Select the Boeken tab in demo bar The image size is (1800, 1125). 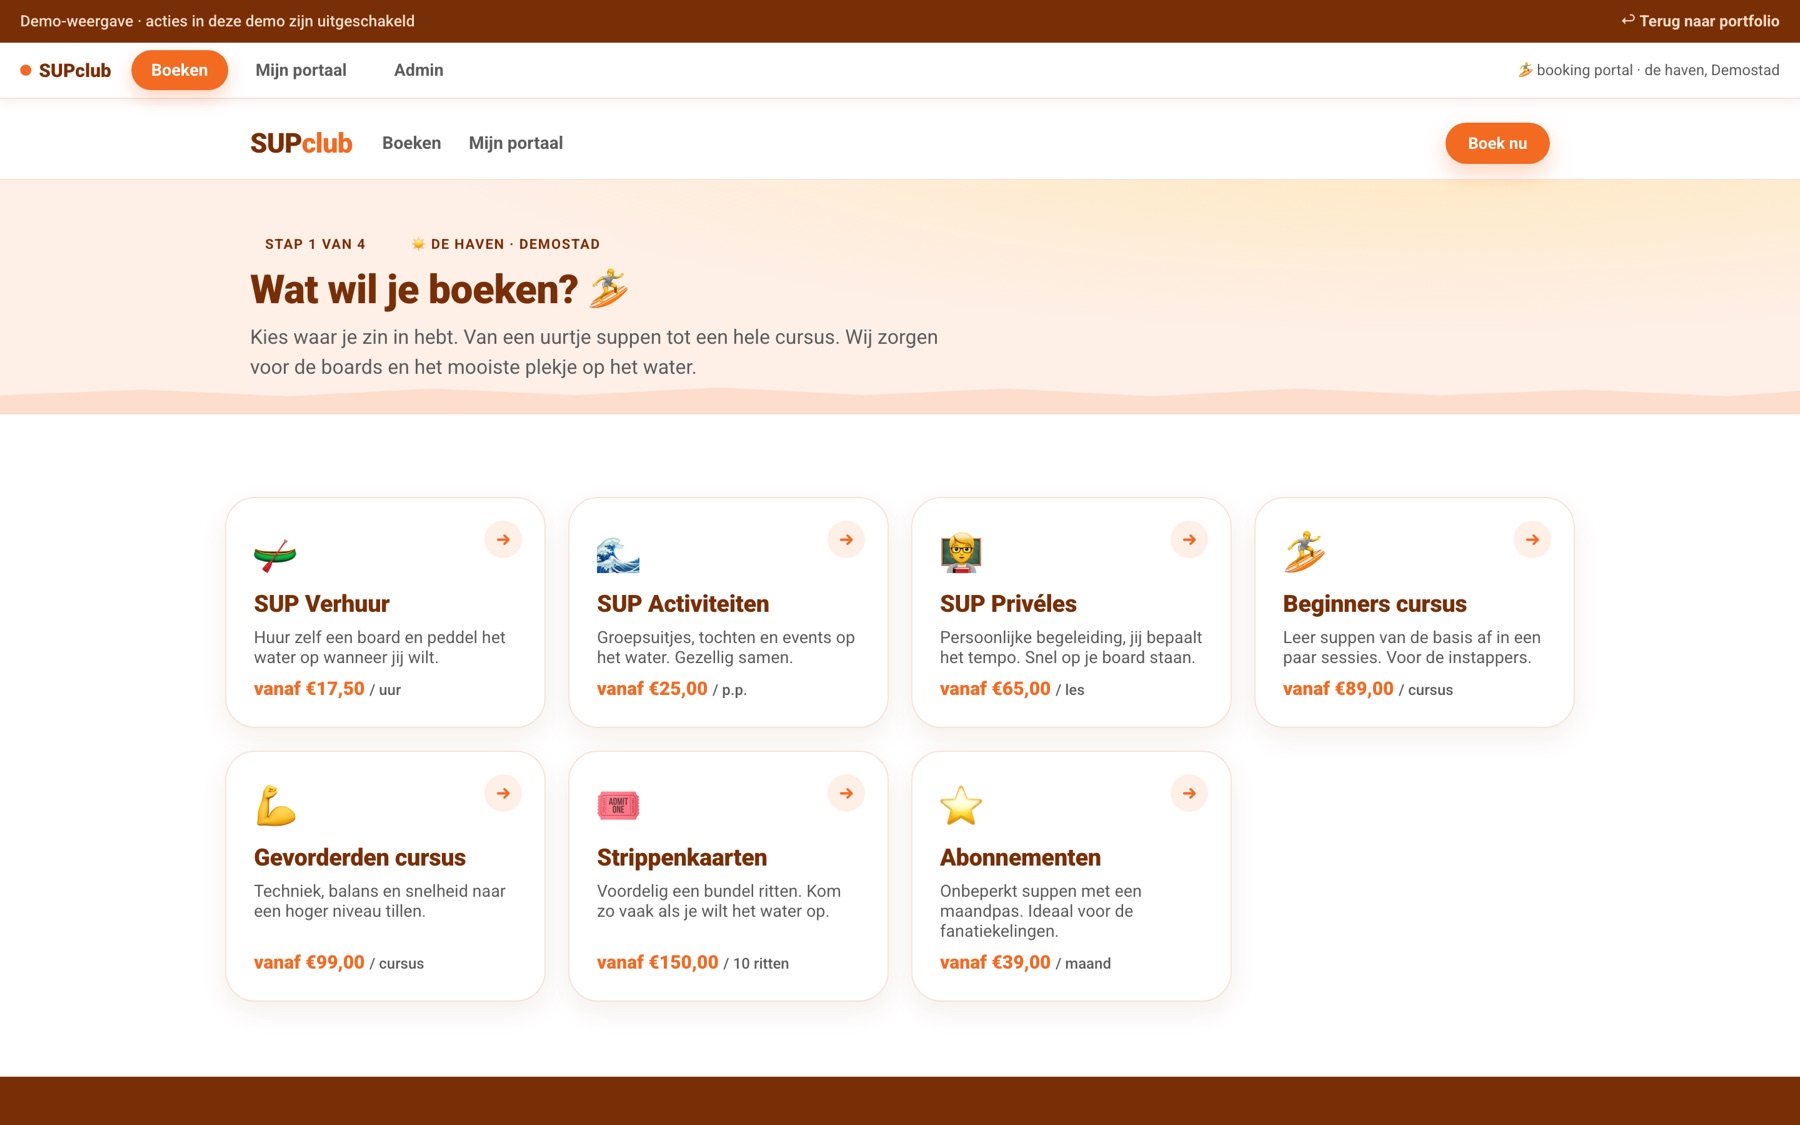[180, 70]
